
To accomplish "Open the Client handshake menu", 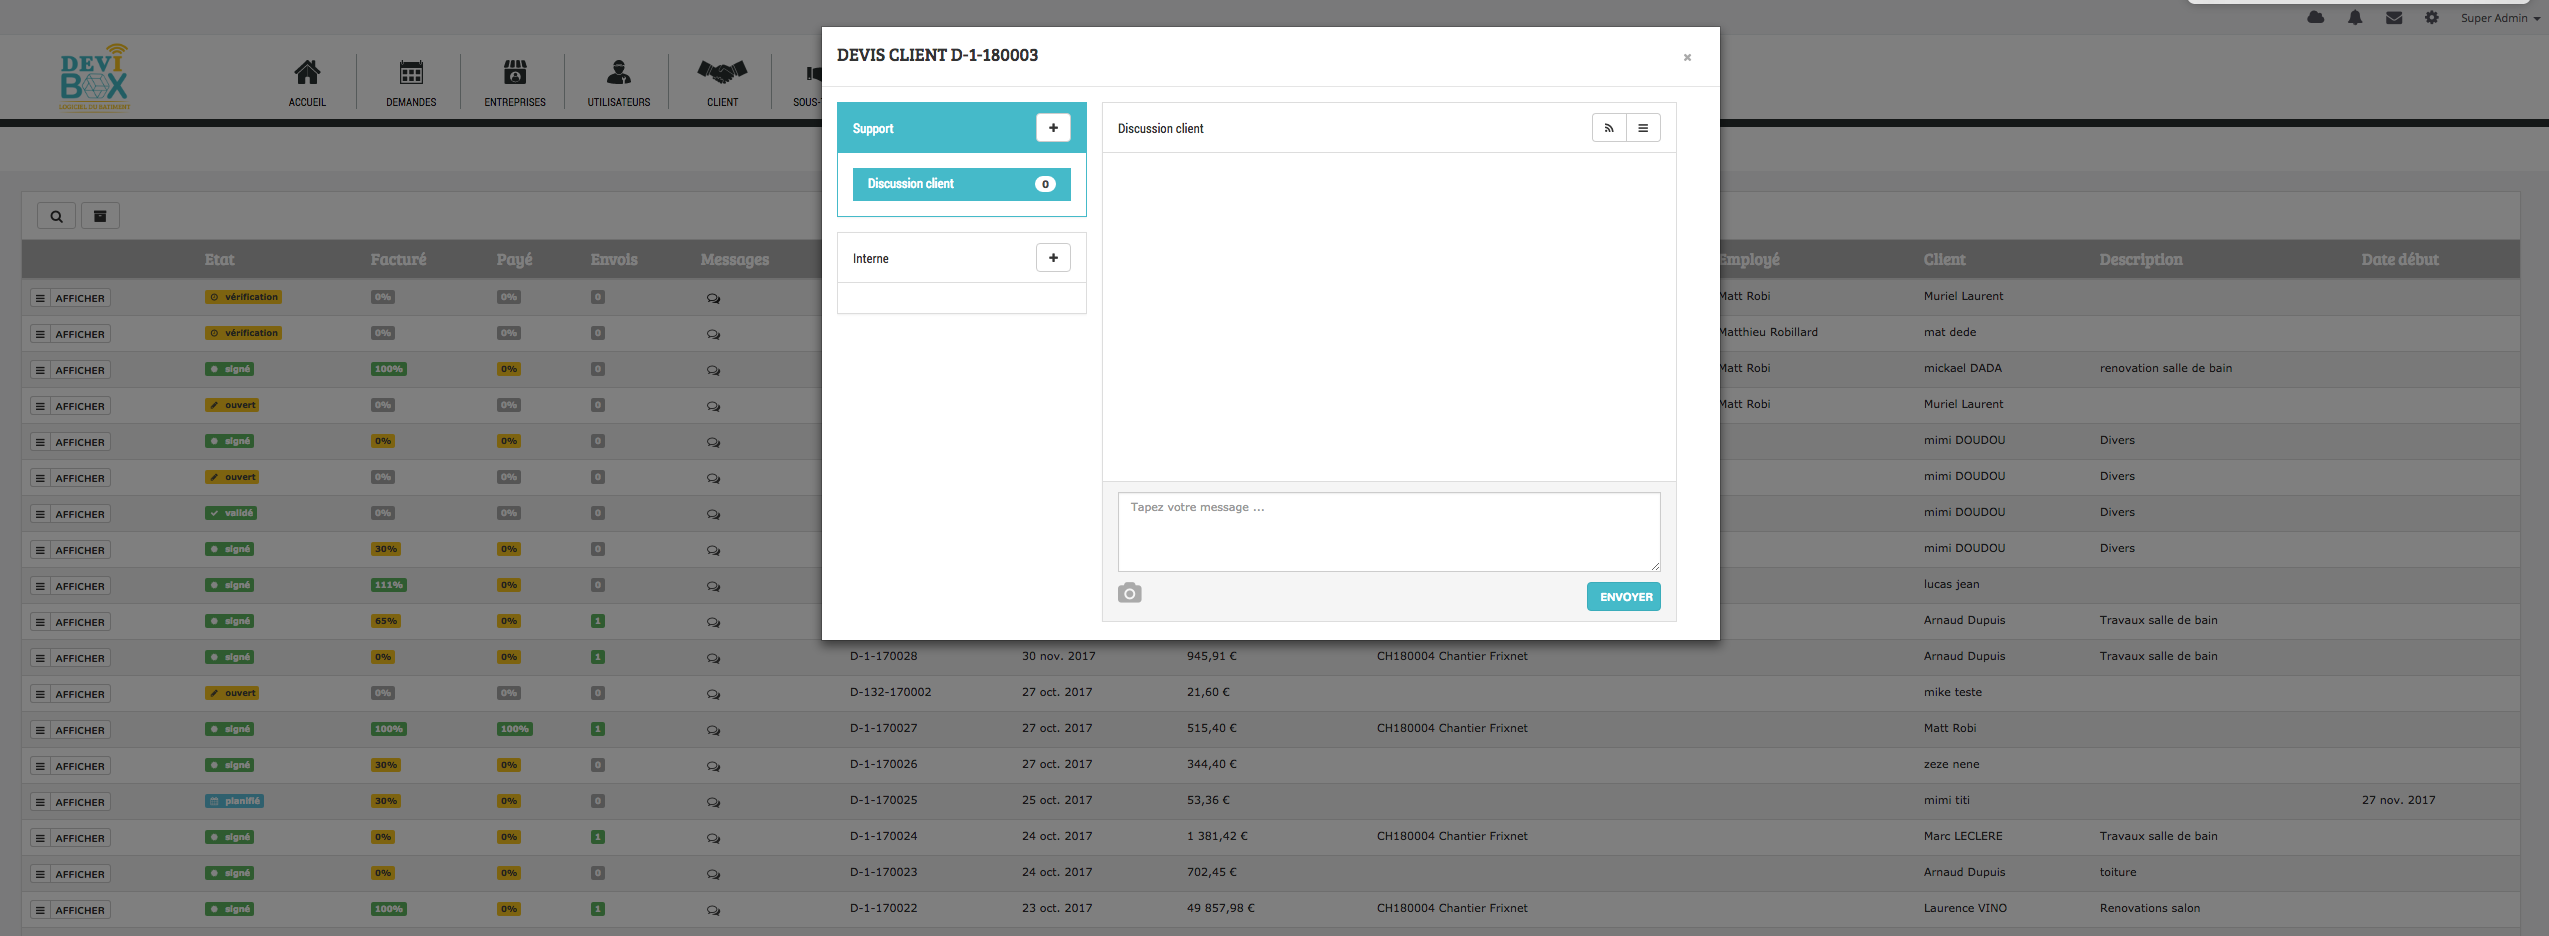I will 722,83.
